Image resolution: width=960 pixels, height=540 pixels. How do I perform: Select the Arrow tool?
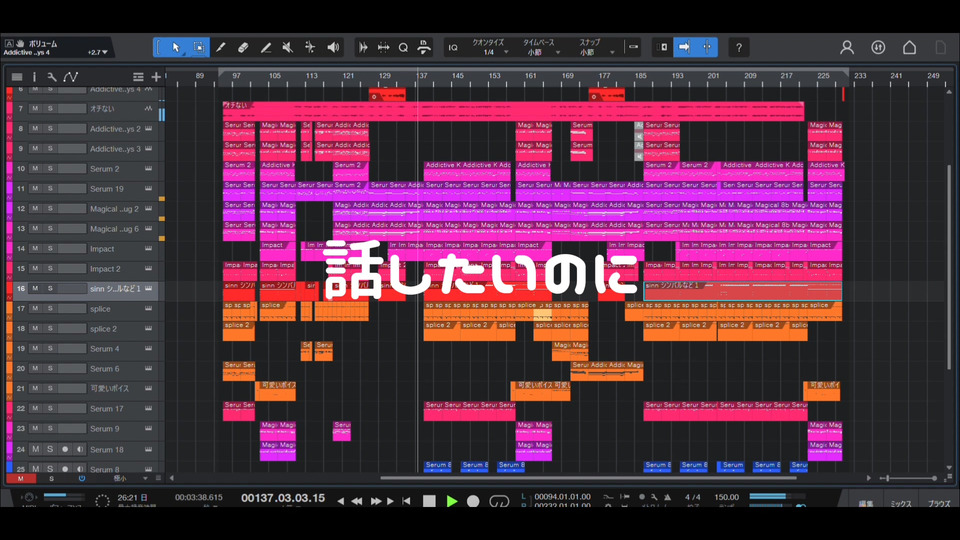[176, 47]
